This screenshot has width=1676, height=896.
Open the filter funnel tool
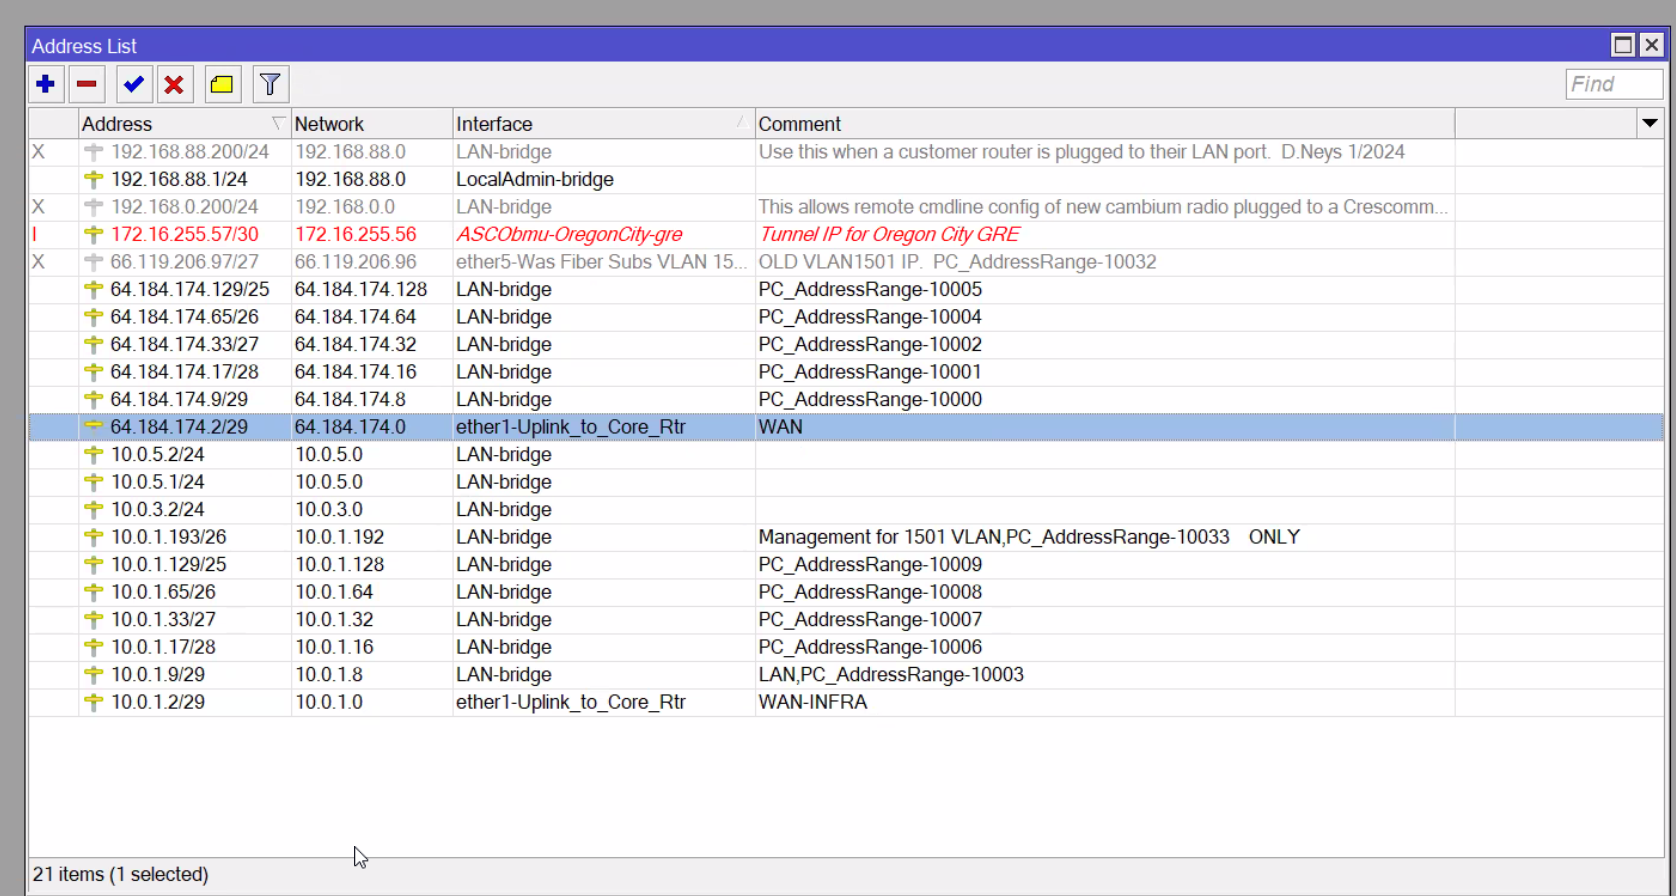click(x=270, y=85)
